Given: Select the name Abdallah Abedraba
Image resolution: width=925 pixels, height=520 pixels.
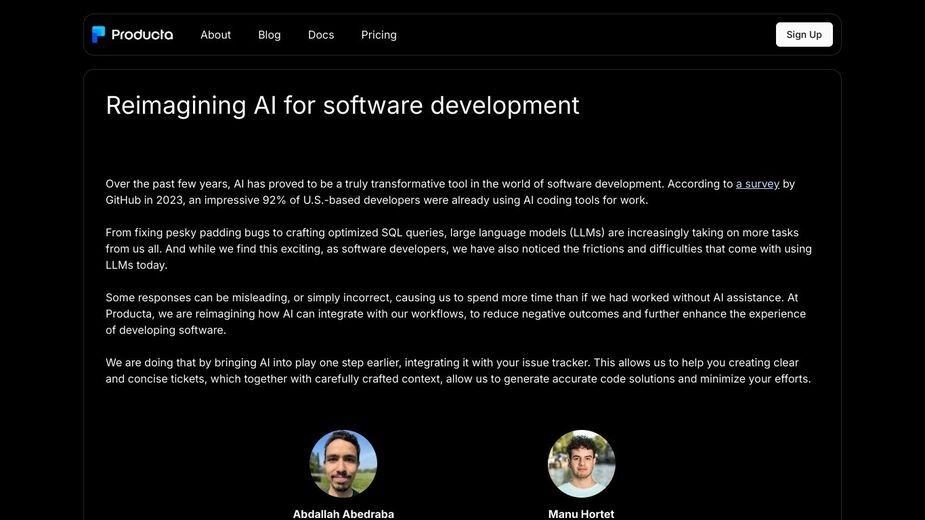Looking at the screenshot, I should click(343, 514).
